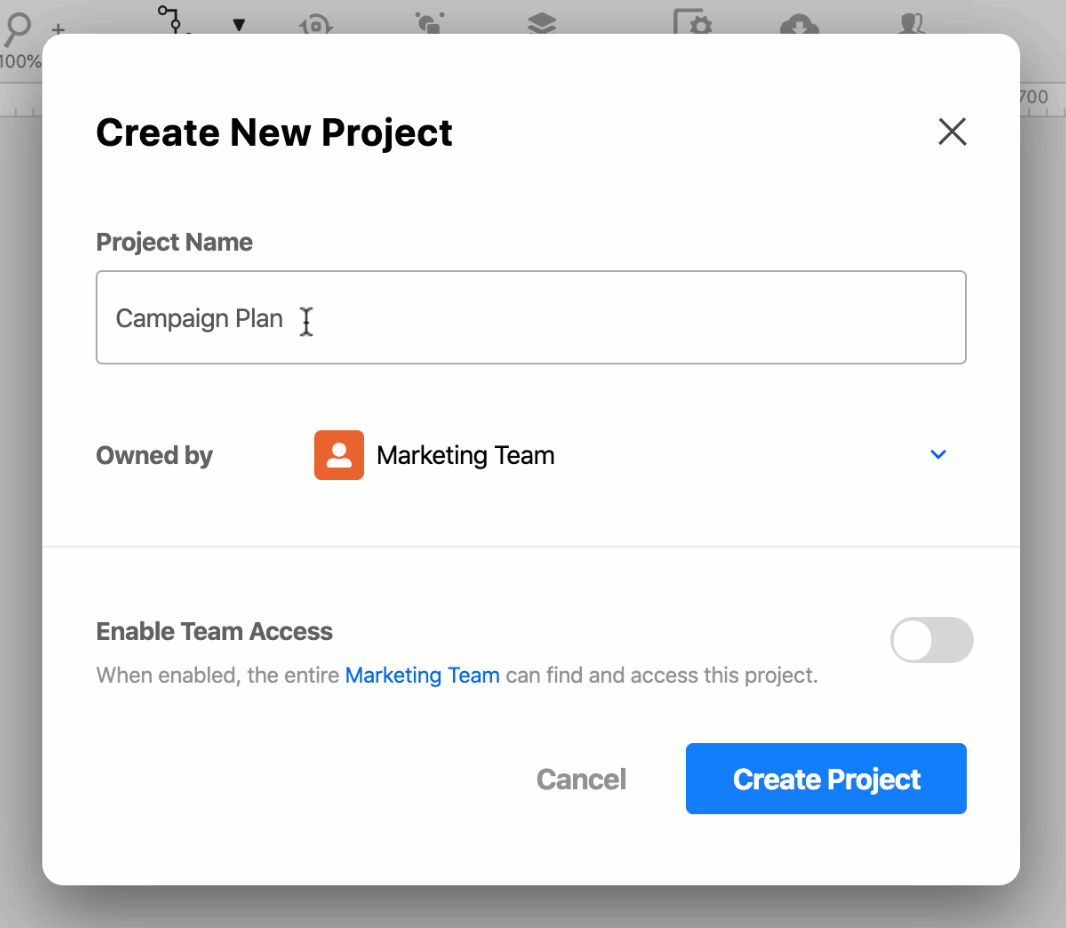Click the cloud upload icon

(799, 25)
